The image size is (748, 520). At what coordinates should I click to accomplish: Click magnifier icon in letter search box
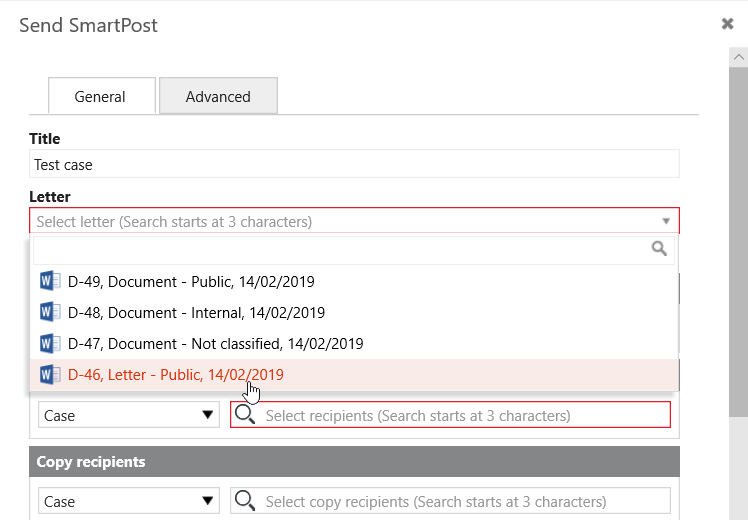click(659, 249)
